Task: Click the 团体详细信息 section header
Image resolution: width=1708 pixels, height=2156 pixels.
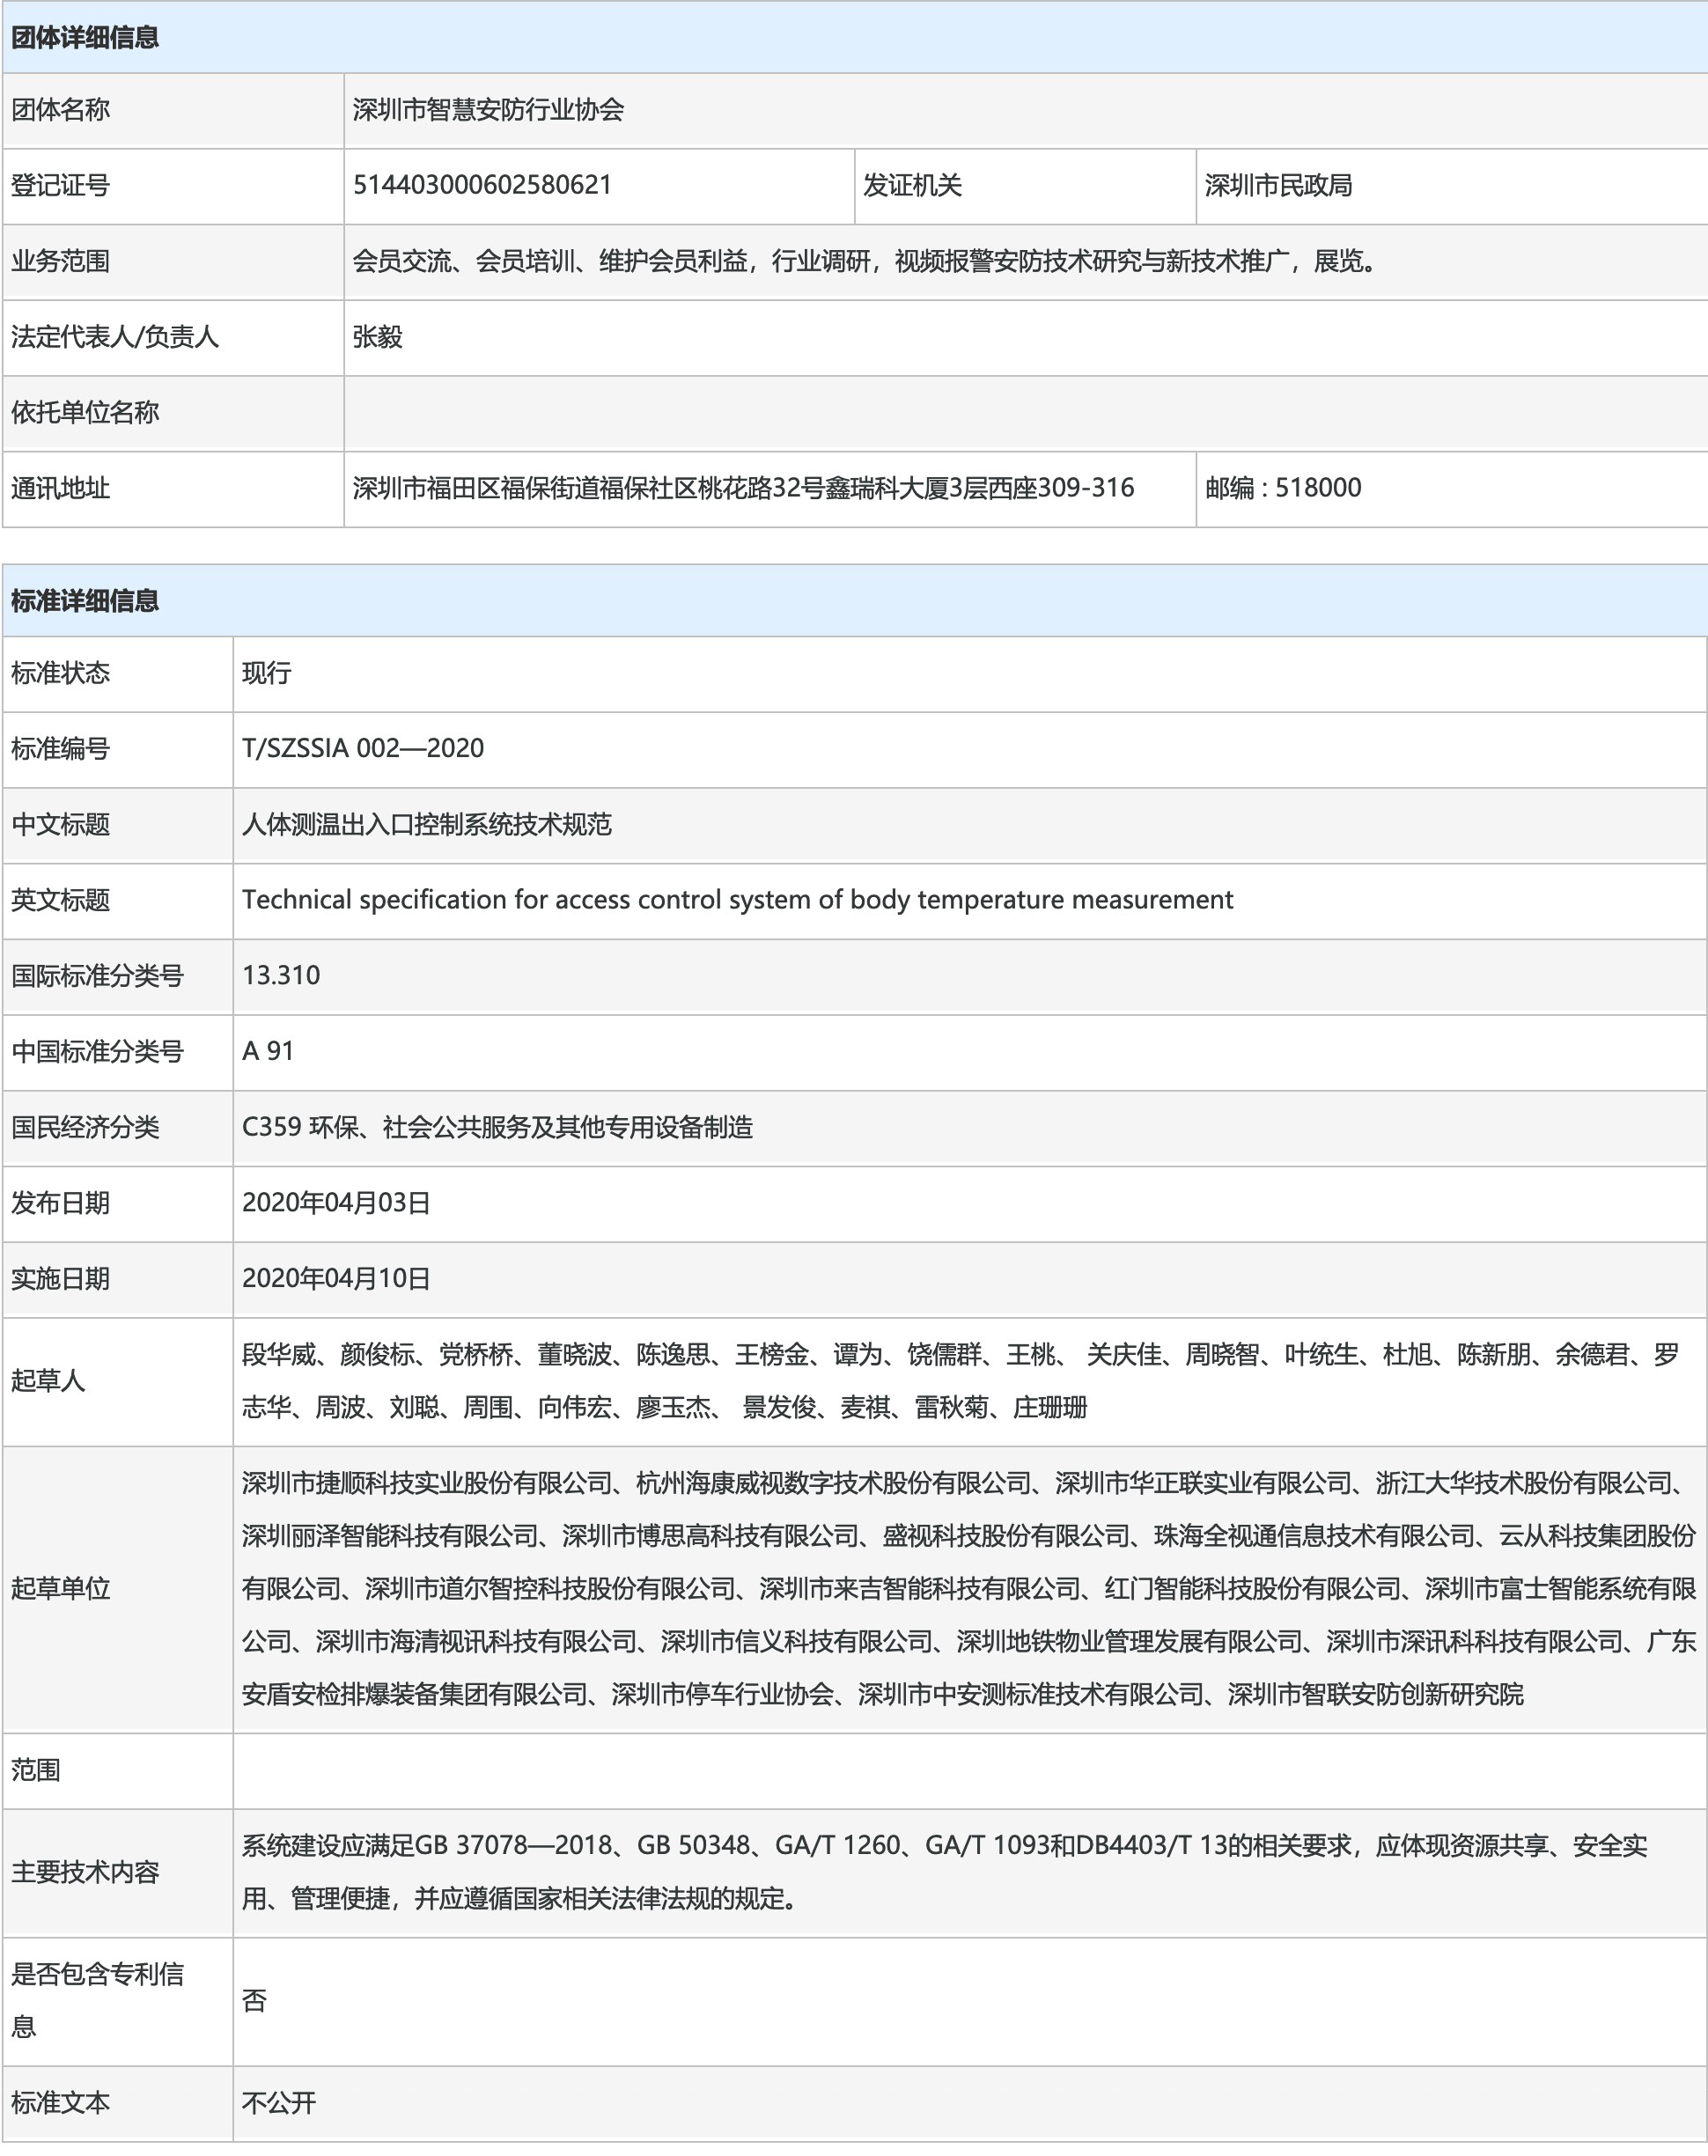Action: [85, 38]
